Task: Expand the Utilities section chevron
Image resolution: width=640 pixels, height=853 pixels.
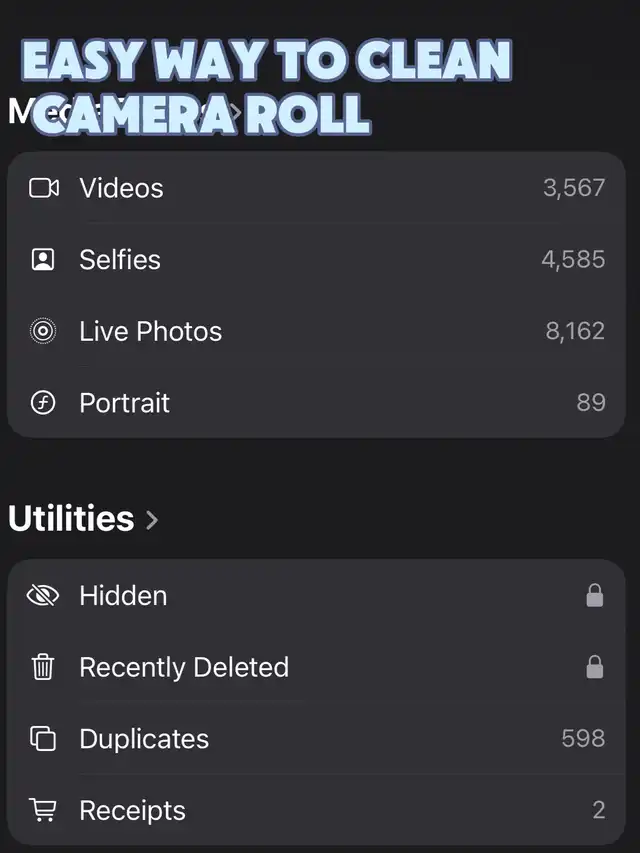Action: click(152, 520)
